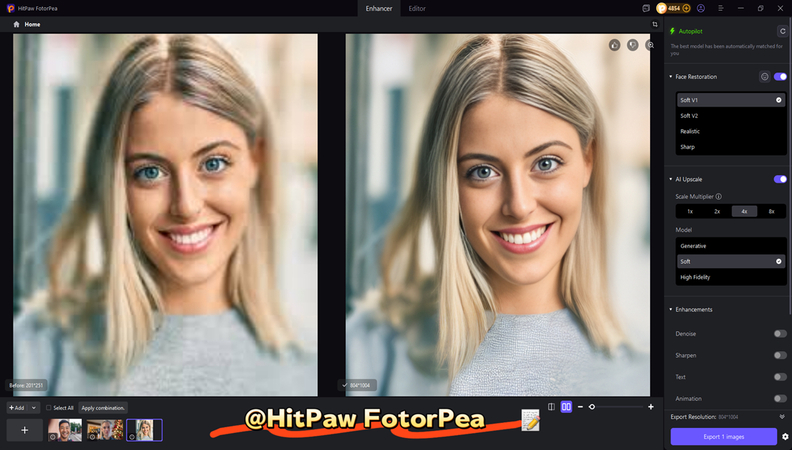This screenshot has width=792, height=450.
Task: Collapse the Enhancements section
Action: click(x=671, y=310)
